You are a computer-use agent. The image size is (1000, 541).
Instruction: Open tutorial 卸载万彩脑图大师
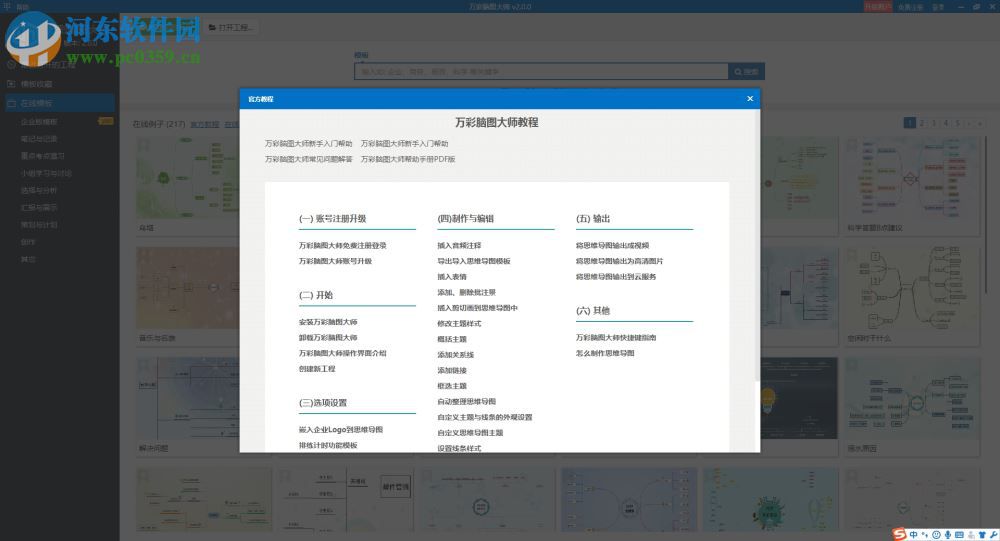(x=328, y=337)
